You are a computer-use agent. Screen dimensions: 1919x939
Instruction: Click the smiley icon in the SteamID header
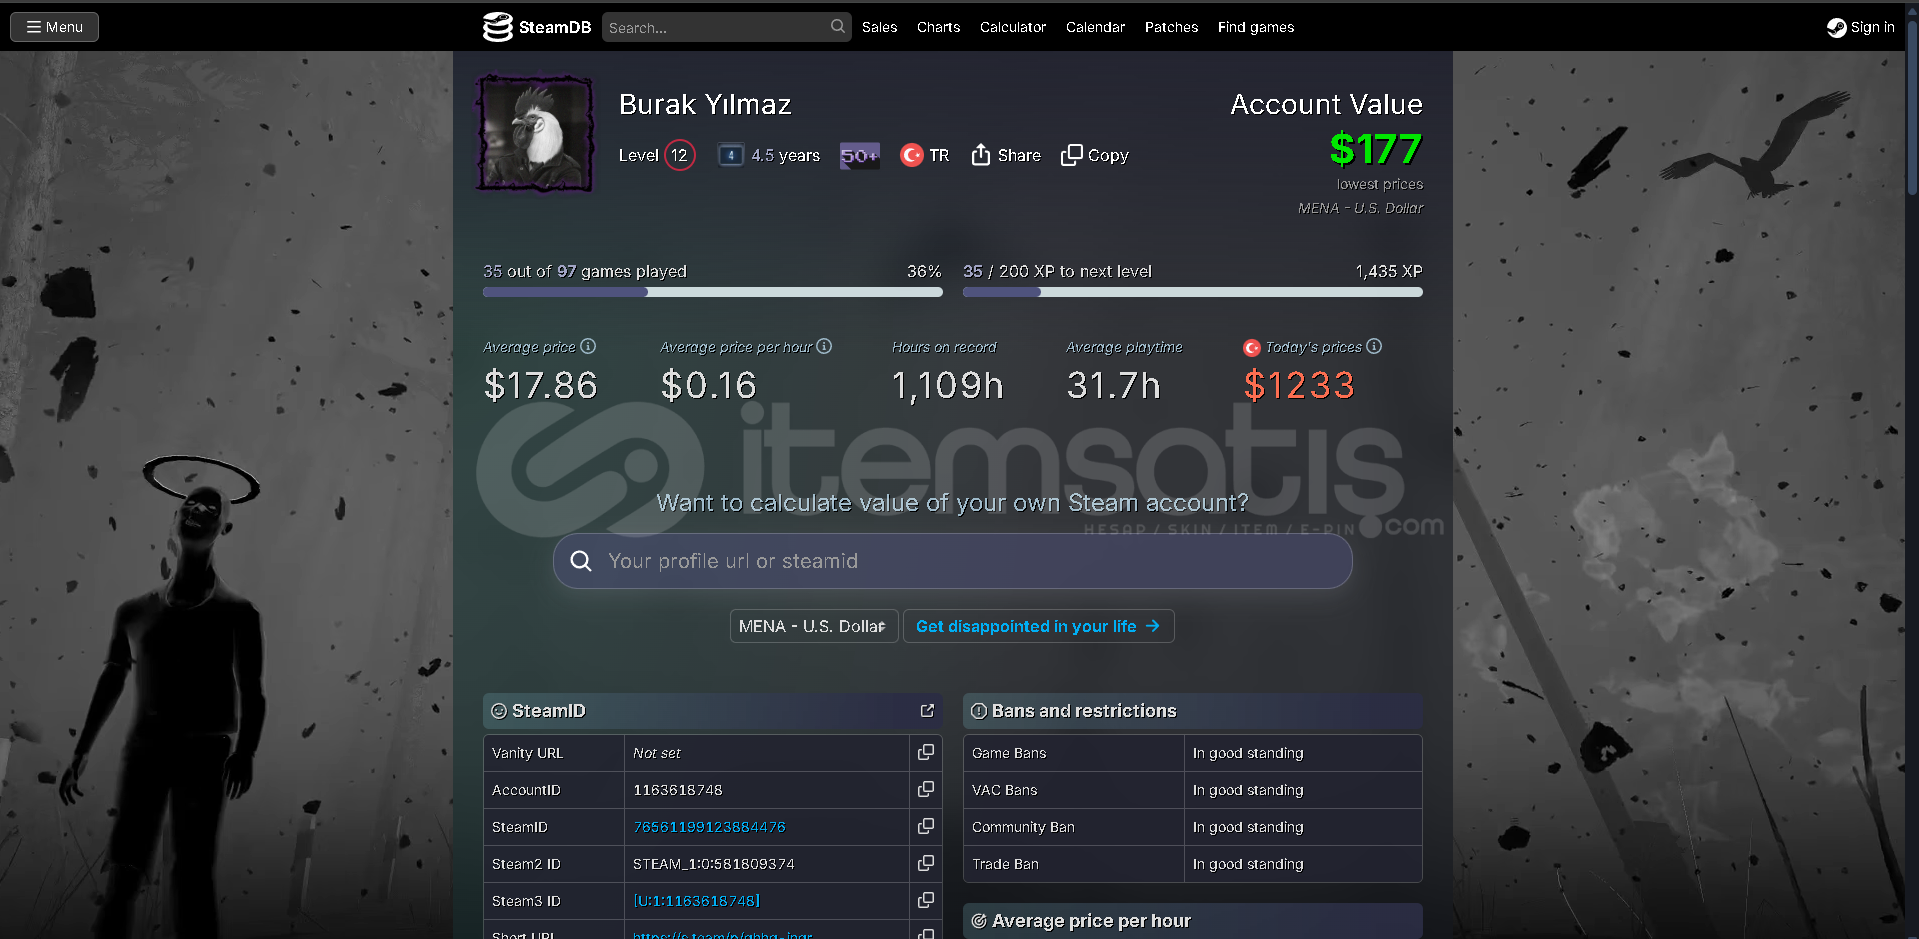pyautogui.click(x=499, y=711)
